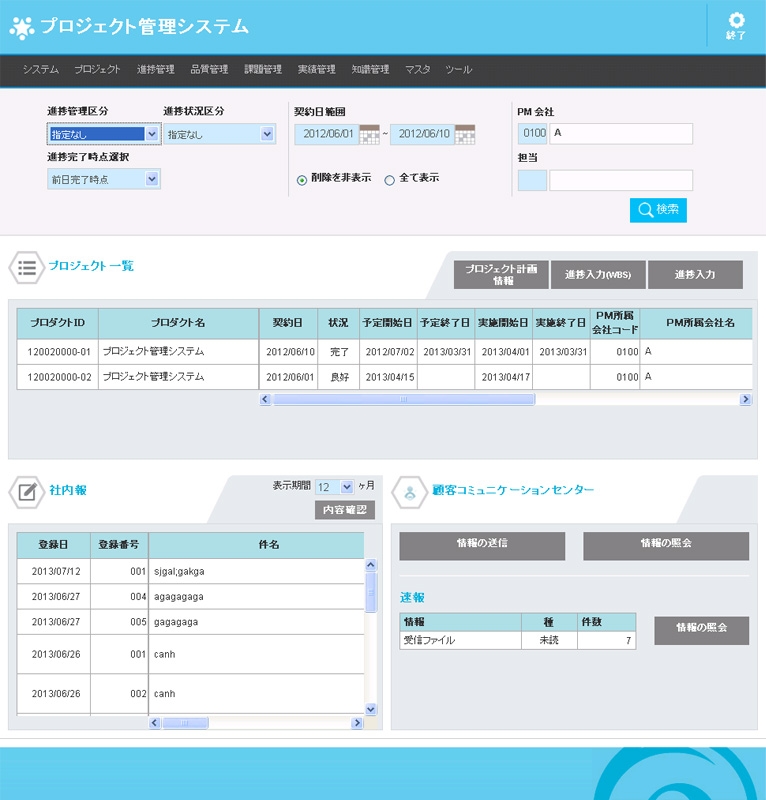
Task: Click the 社内報 vertical scrollbar thumb
Action: (371, 592)
